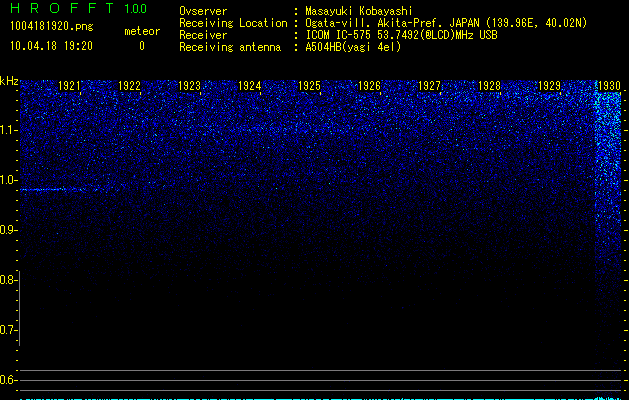Click the 0.8 kHz axis label
This screenshot has width=629, height=400.
8,280
